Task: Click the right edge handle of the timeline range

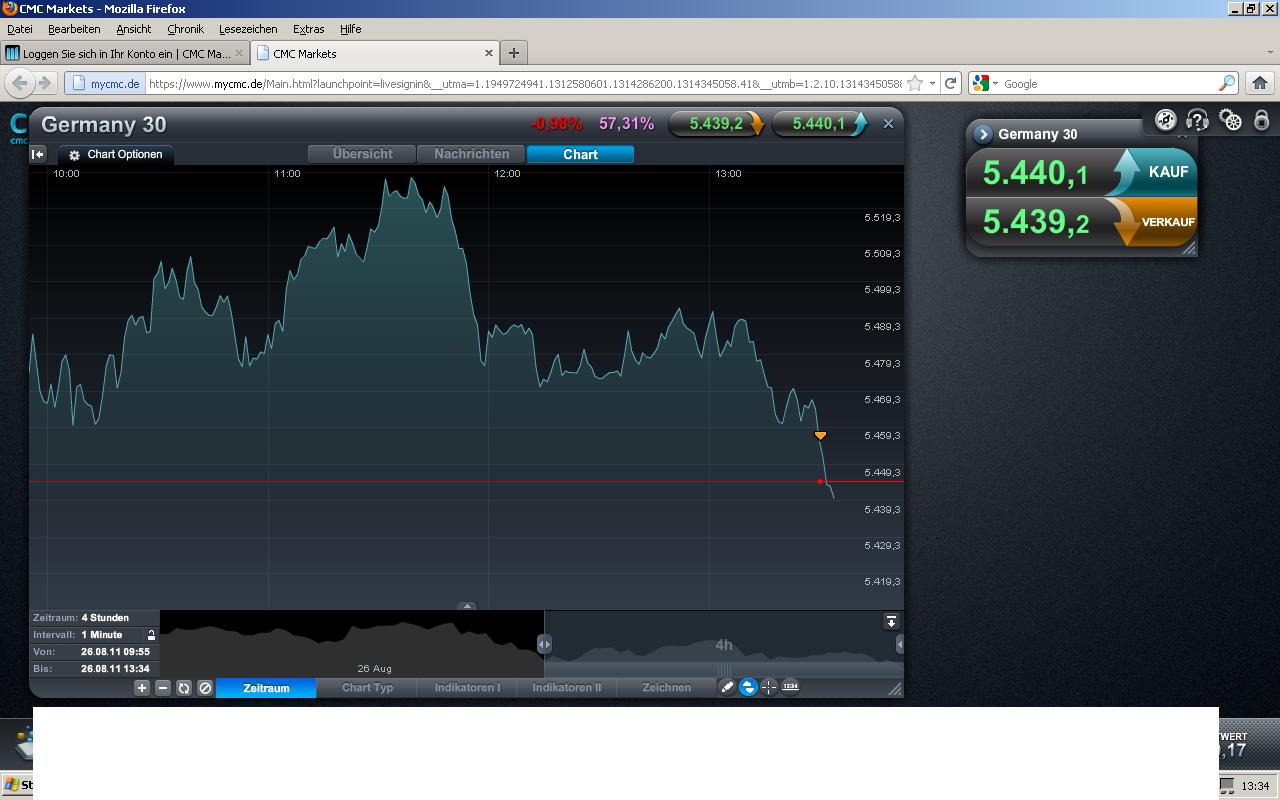Action: (x=900, y=645)
